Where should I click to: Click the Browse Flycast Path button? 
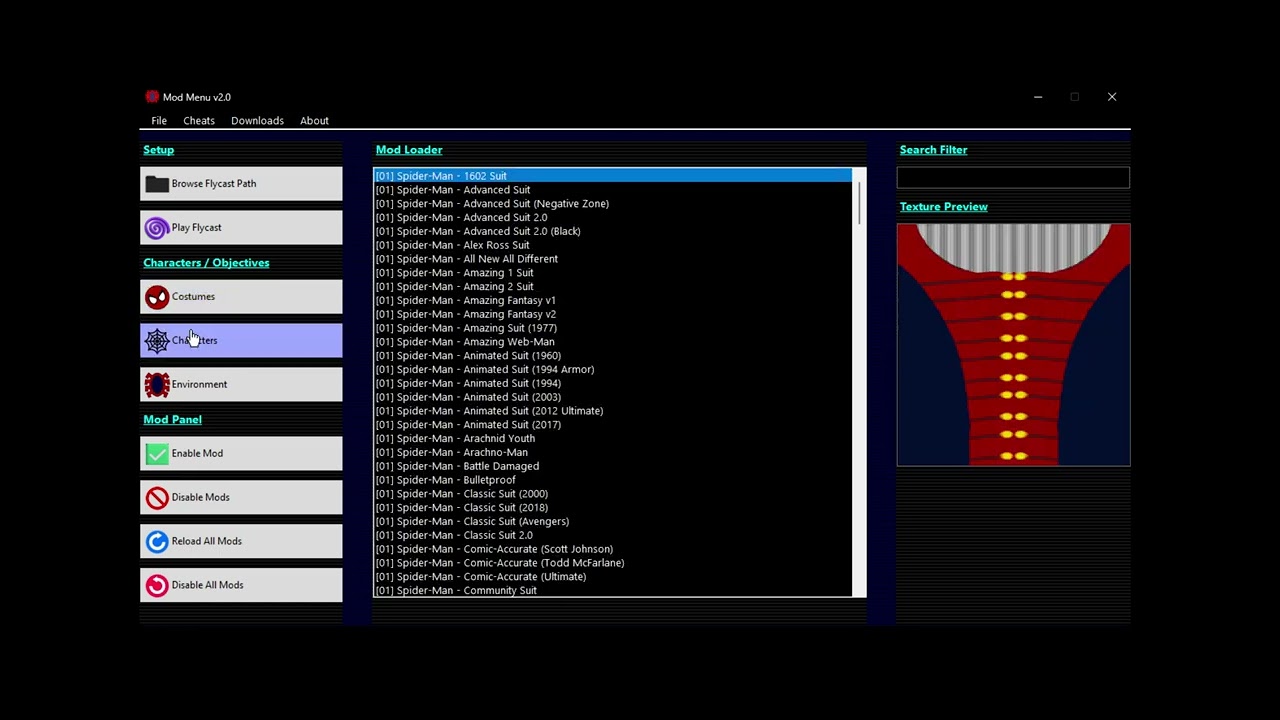[241, 184]
